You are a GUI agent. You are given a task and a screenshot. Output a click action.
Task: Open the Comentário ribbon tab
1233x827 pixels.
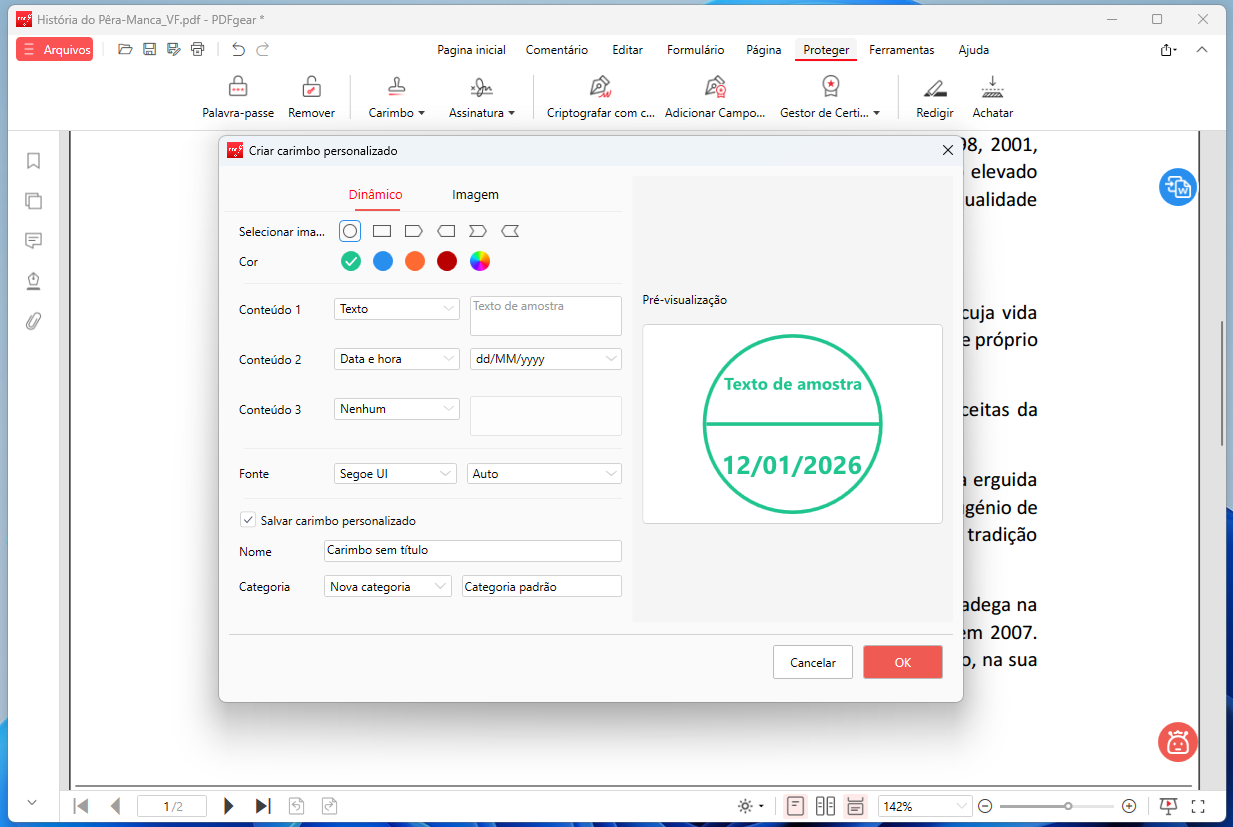point(557,50)
